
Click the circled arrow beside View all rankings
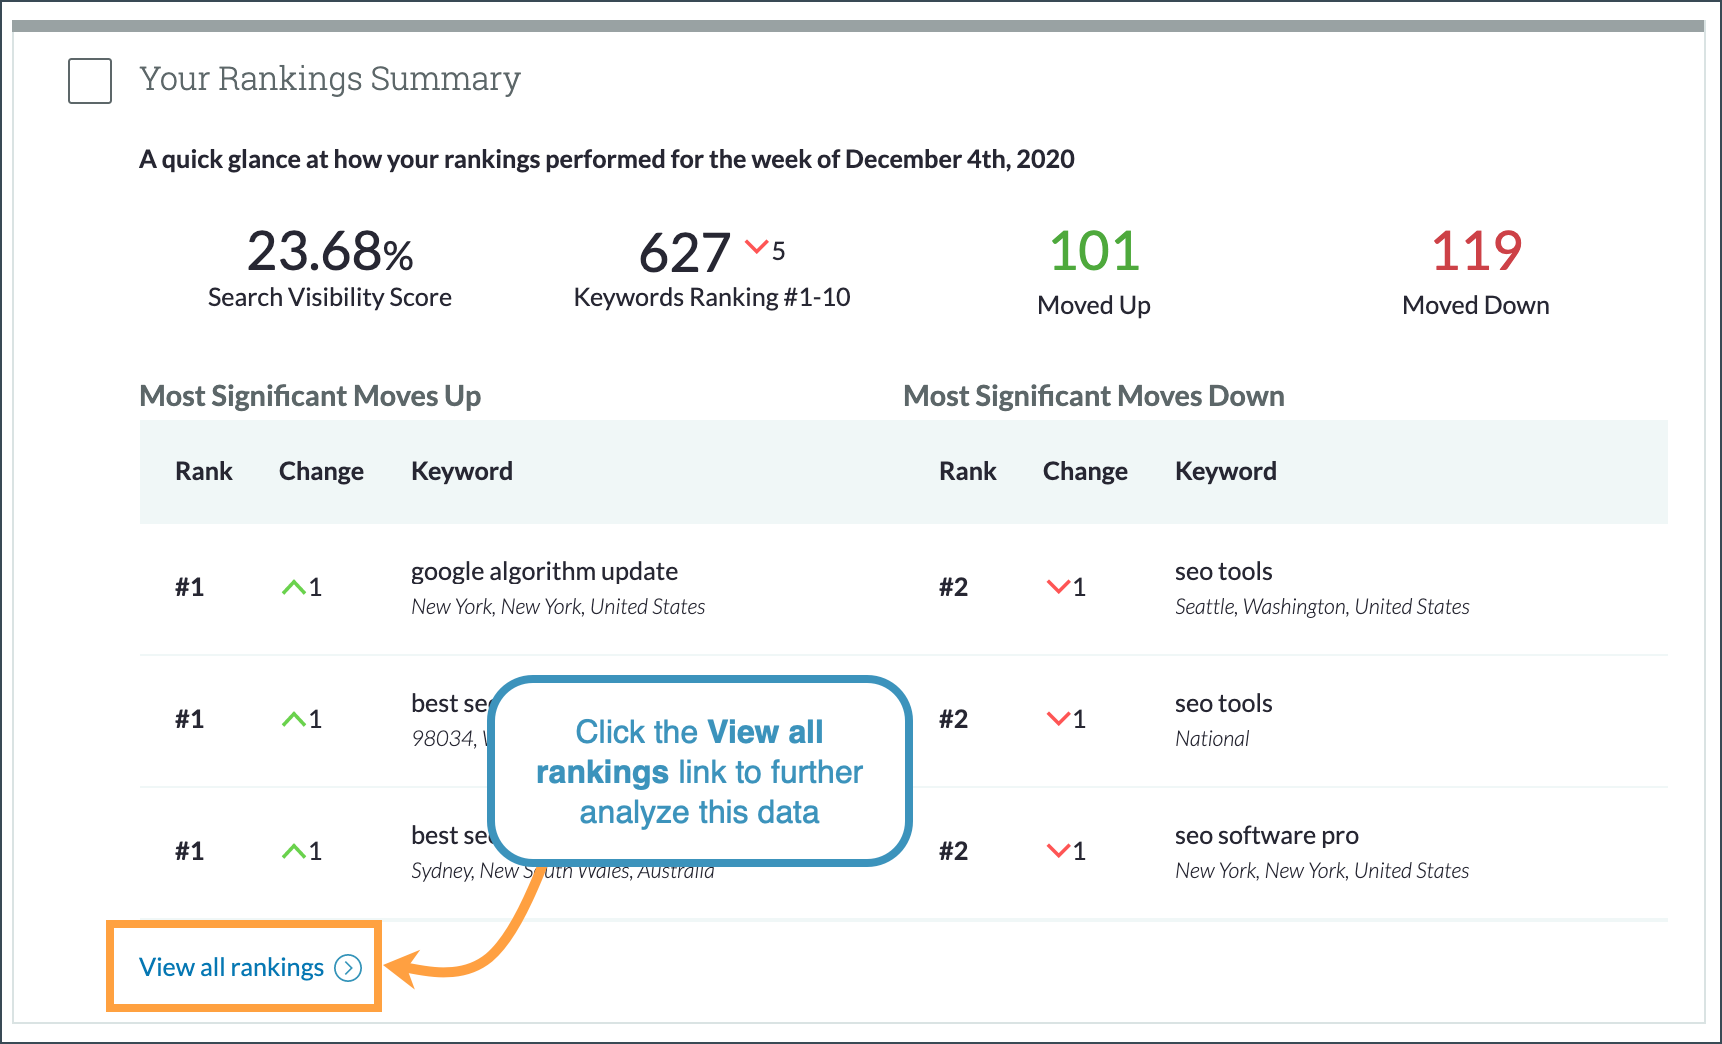click(347, 967)
